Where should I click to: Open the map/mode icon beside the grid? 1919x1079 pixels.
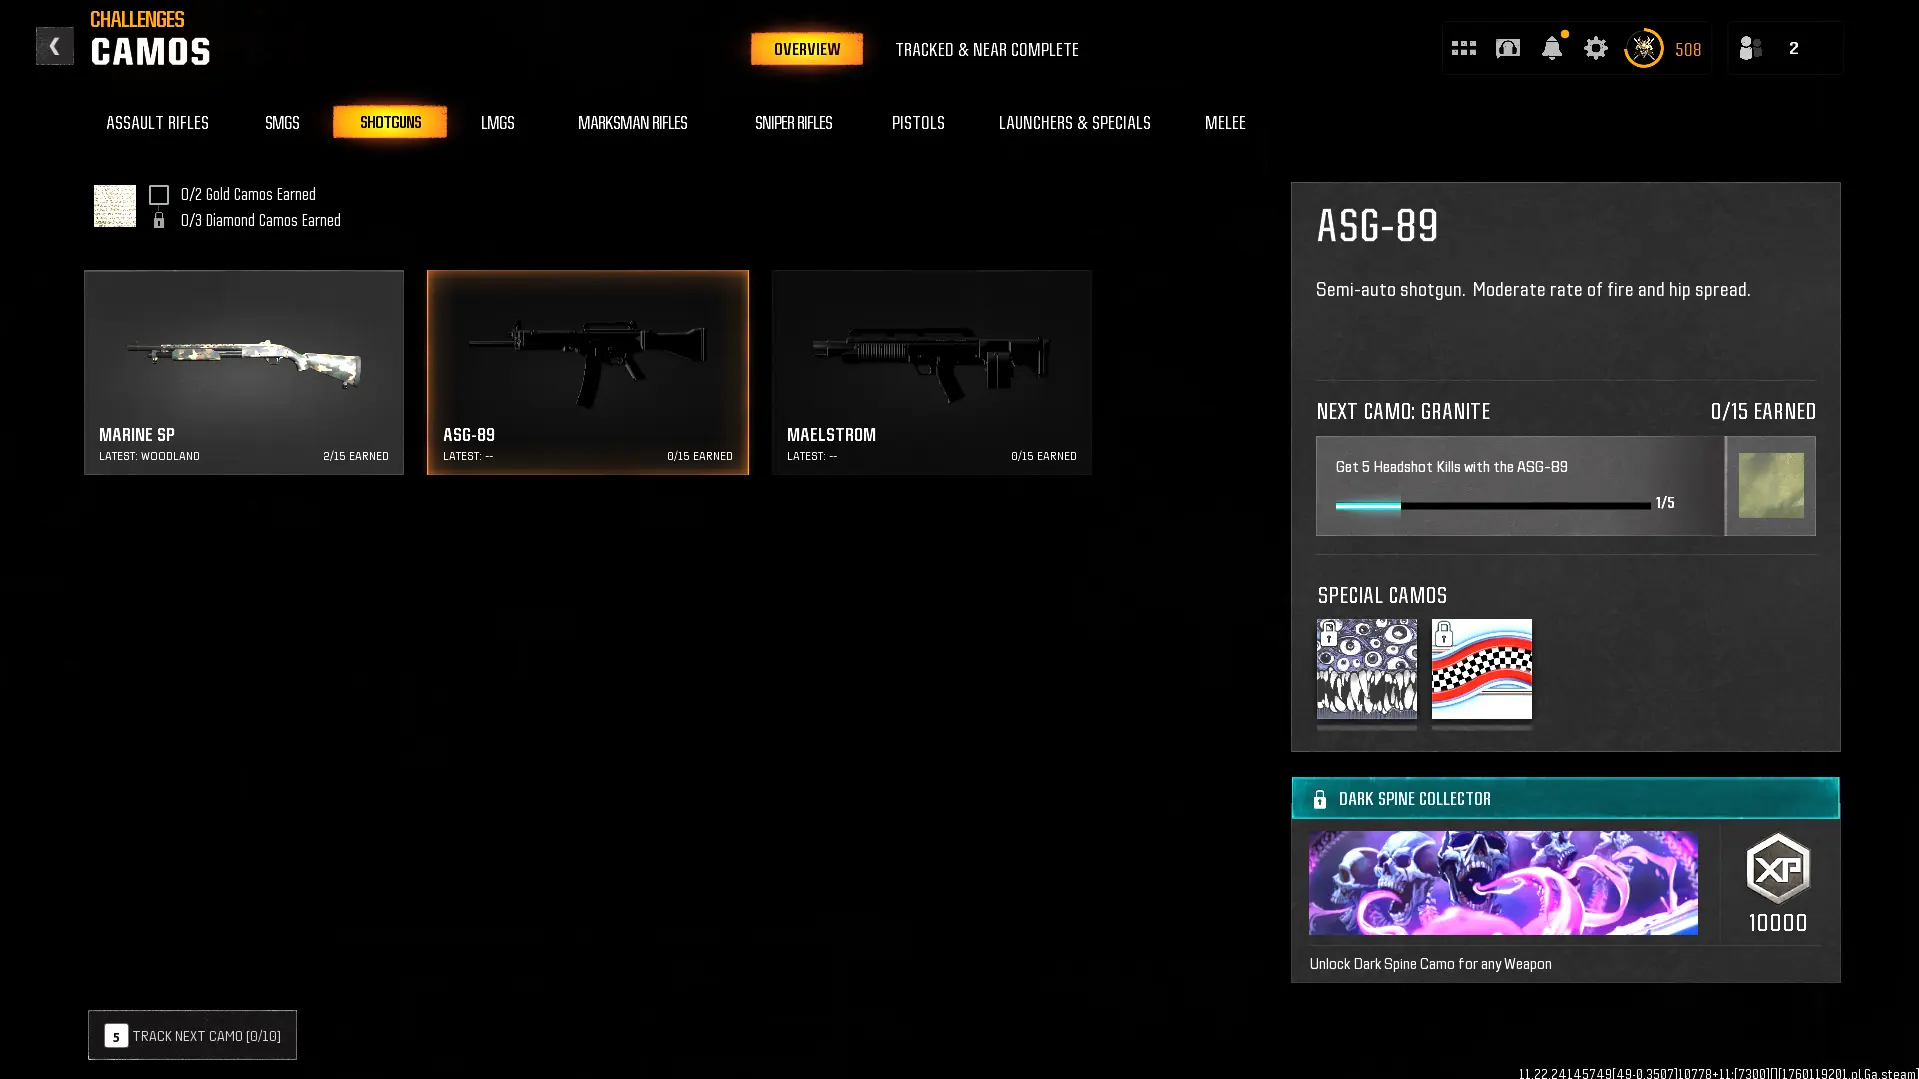click(1507, 48)
